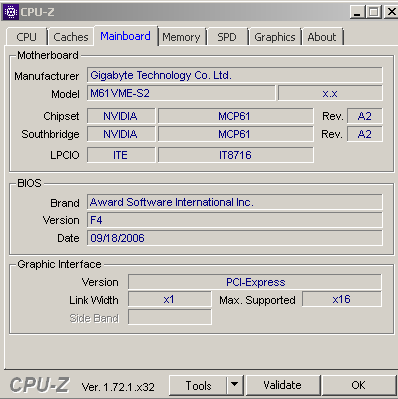
Task: Open the About tab
Action: (x=322, y=37)
